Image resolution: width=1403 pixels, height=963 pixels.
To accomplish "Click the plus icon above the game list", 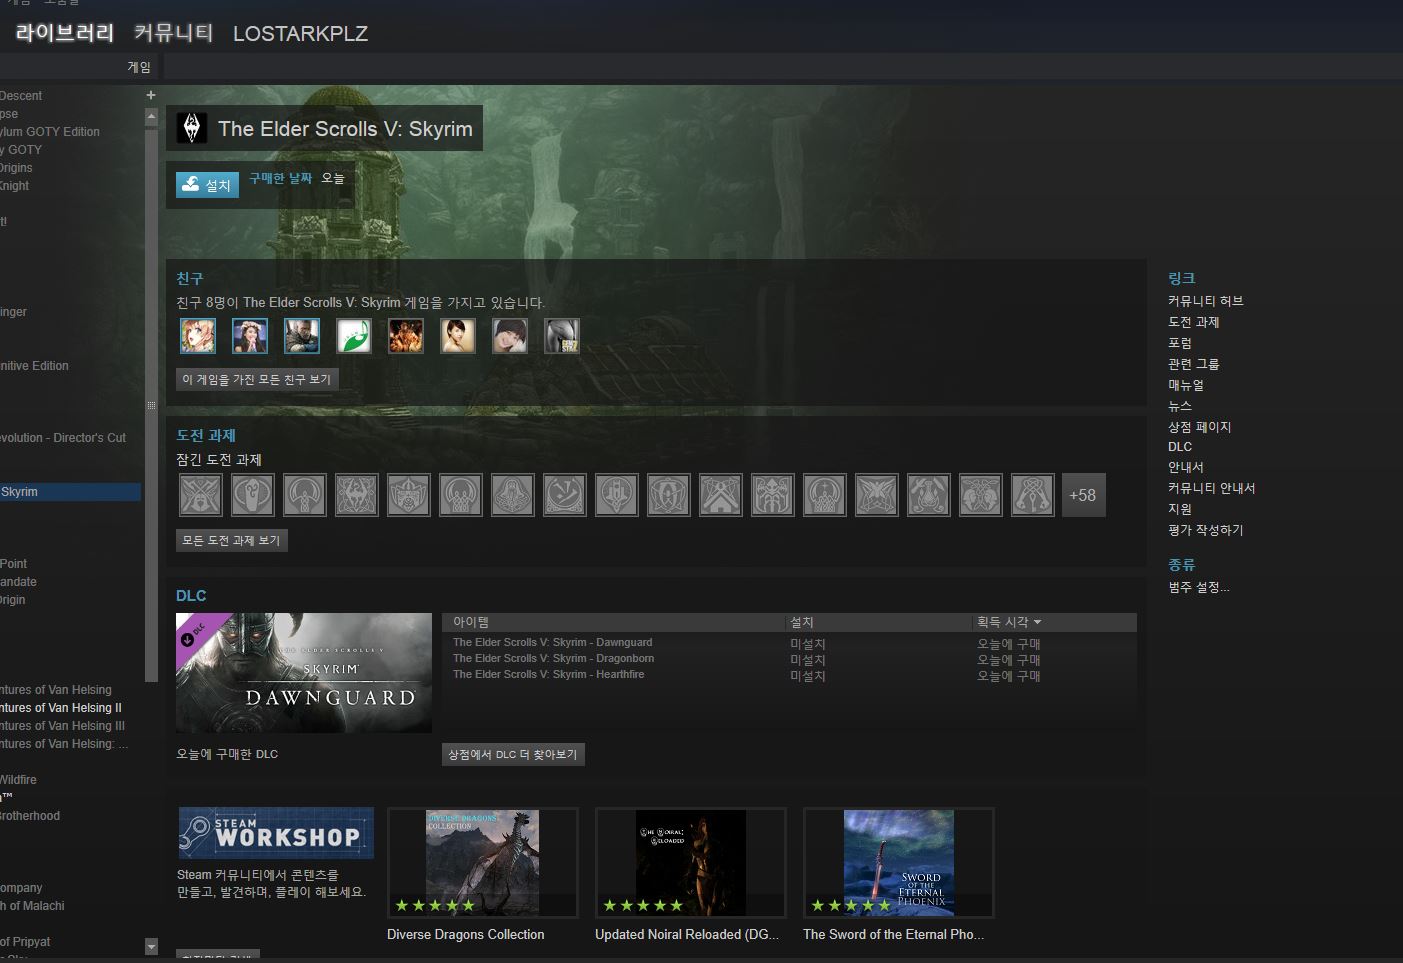I will tap(151, 95).
